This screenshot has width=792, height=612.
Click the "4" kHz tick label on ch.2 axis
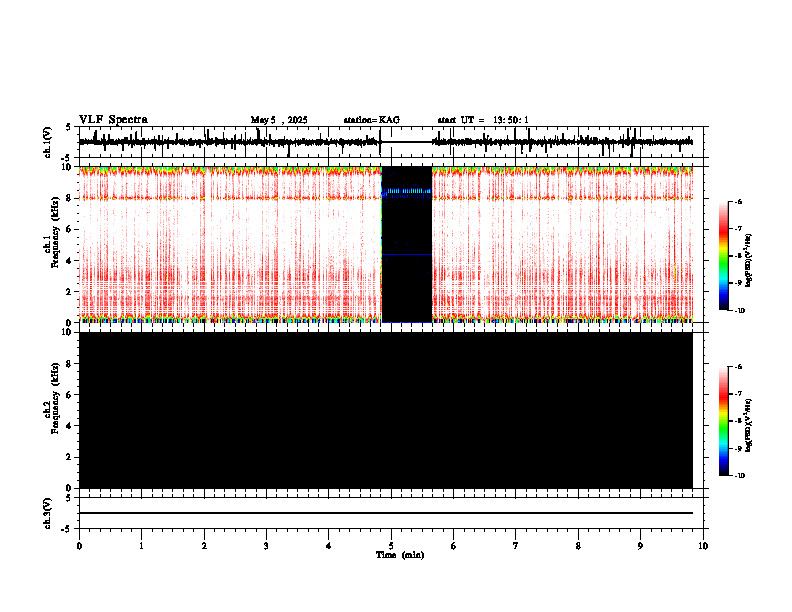coord(70,426)
